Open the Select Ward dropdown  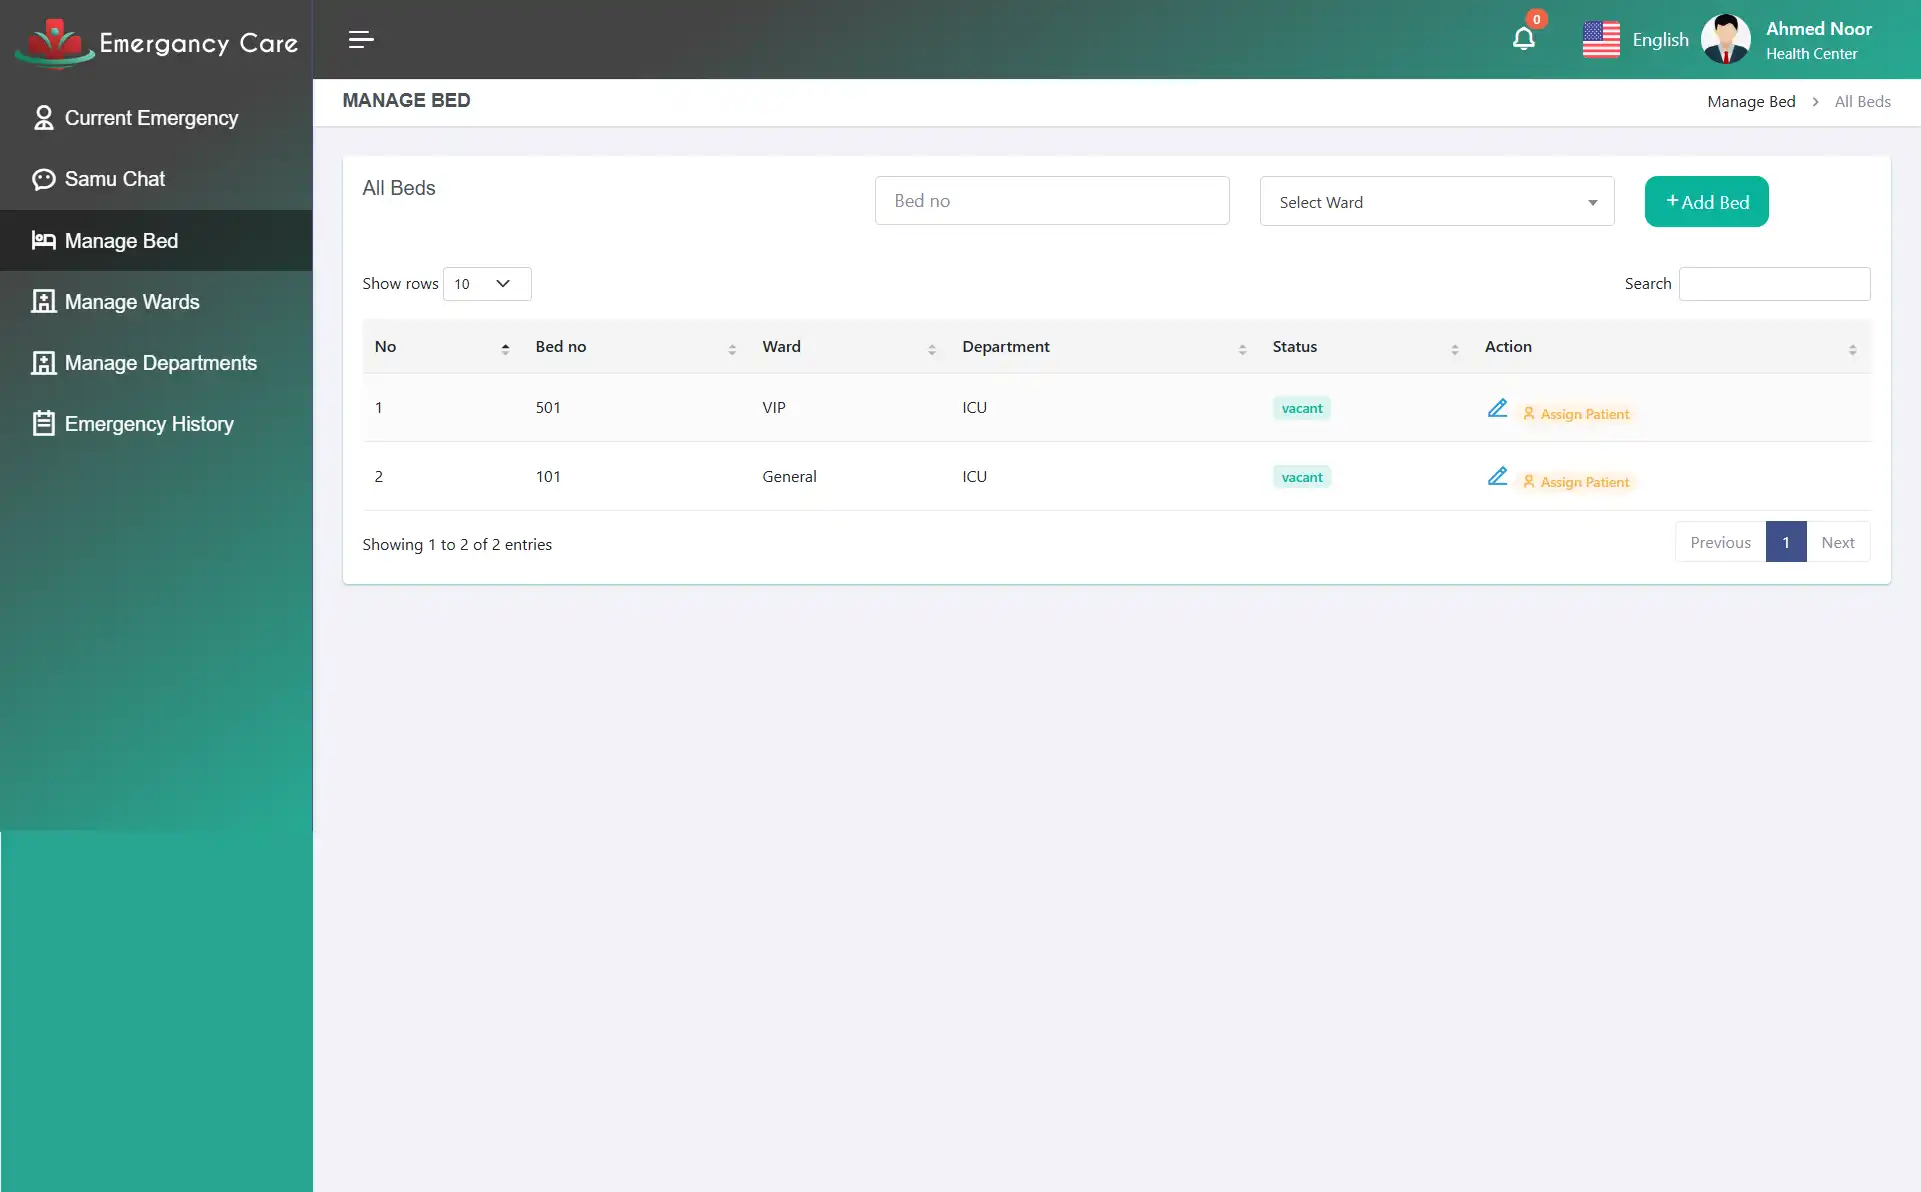click(1436, 201)
